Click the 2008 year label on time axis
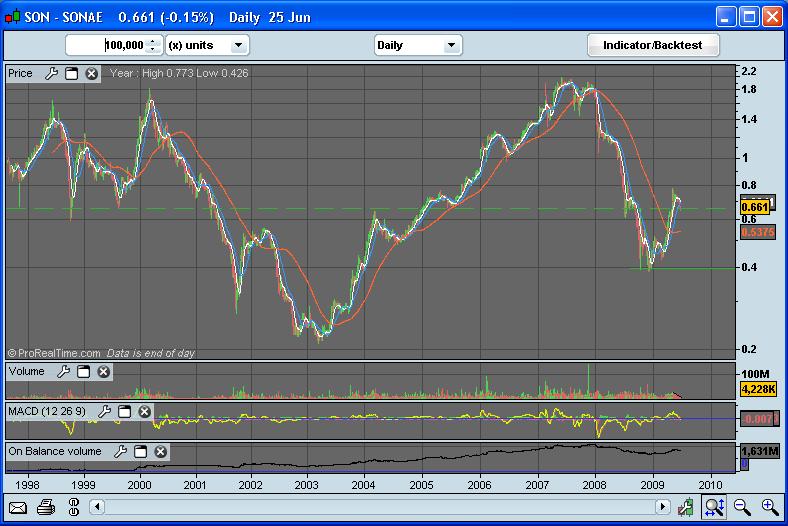Viewport: 788px width, 526px height. 594,485
